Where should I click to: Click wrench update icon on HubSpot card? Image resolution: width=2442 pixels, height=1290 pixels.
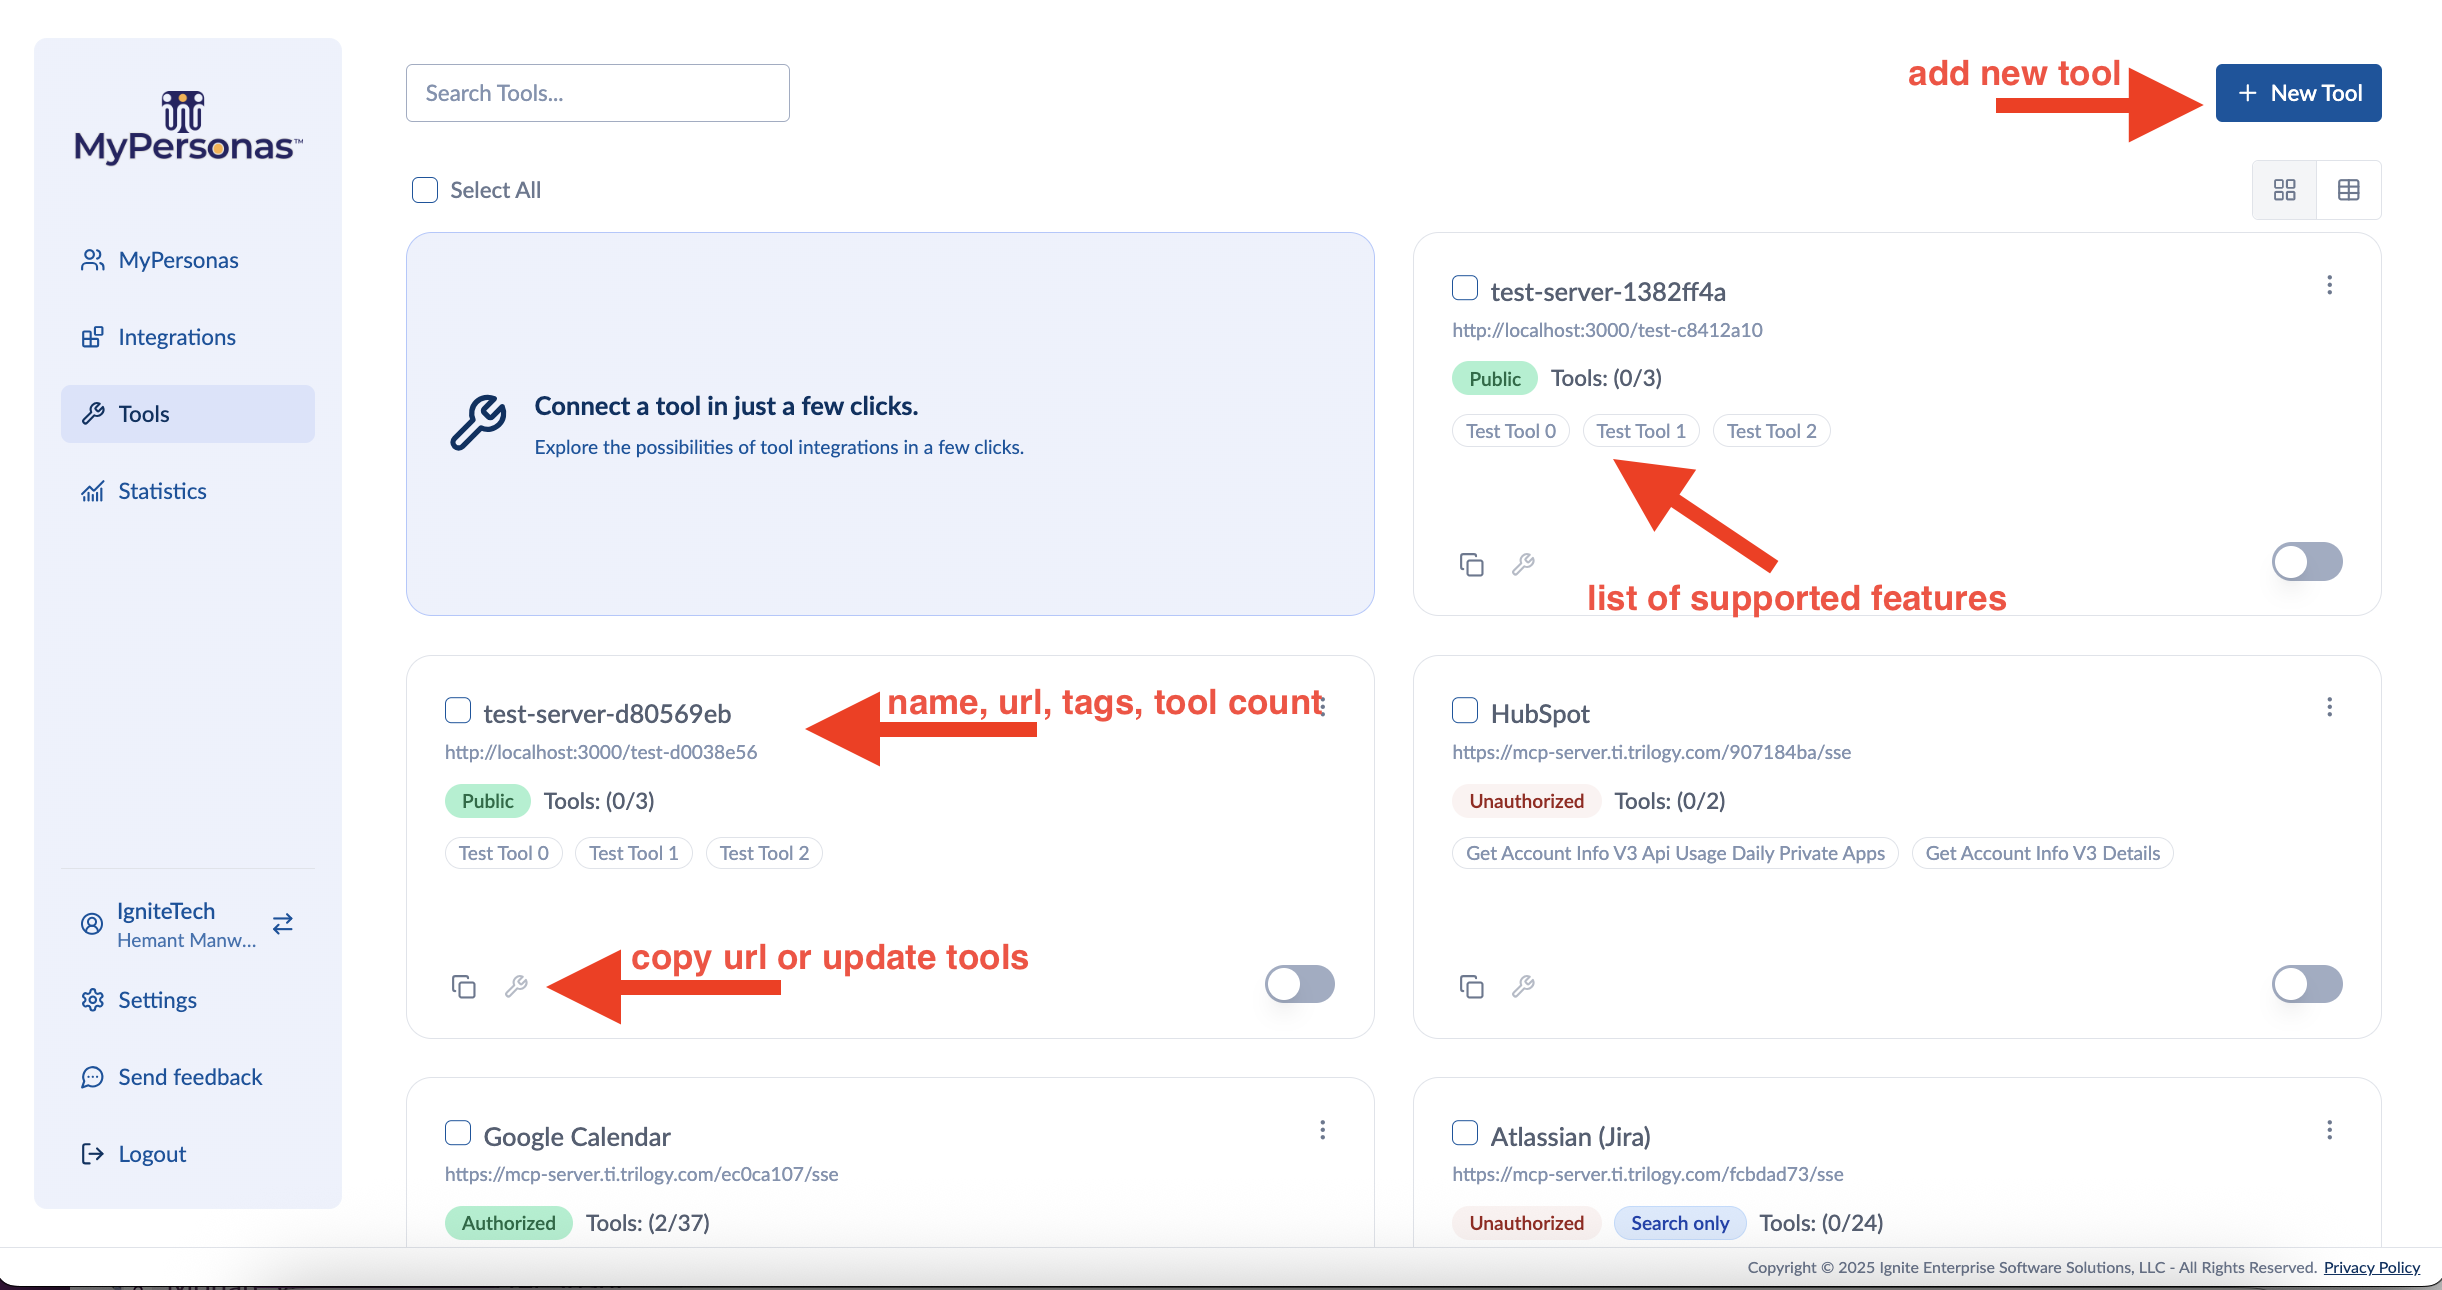pyautogui.click(x=1523, y=987)
